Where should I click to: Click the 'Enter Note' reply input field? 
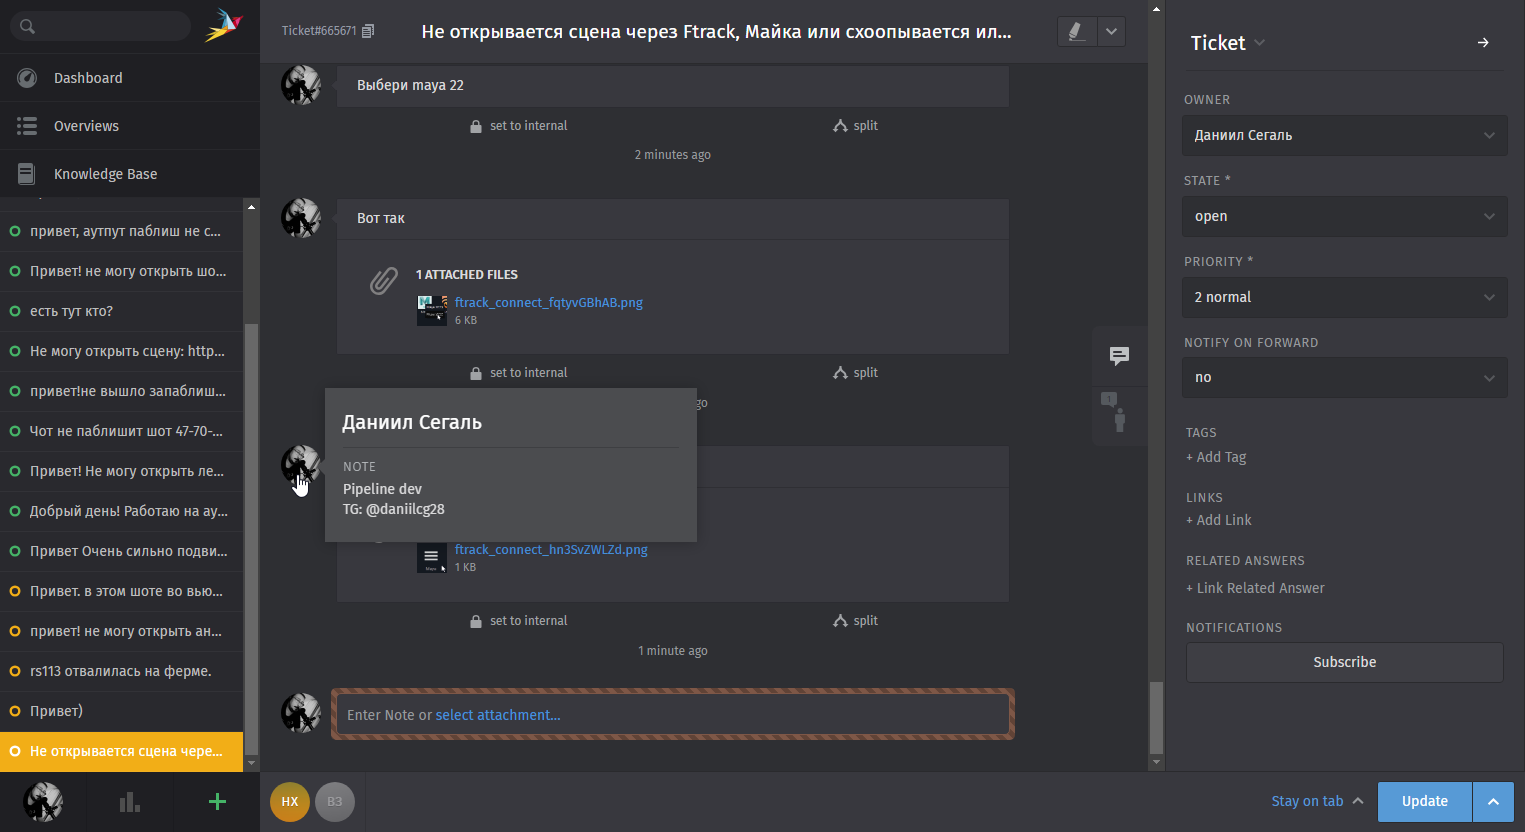click(672, 715)
